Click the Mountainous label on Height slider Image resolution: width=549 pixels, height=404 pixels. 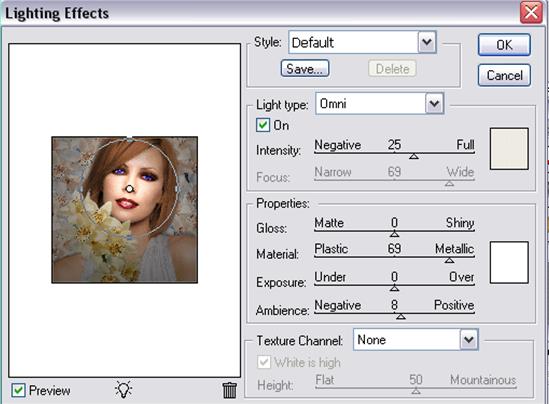pos(483,379)
